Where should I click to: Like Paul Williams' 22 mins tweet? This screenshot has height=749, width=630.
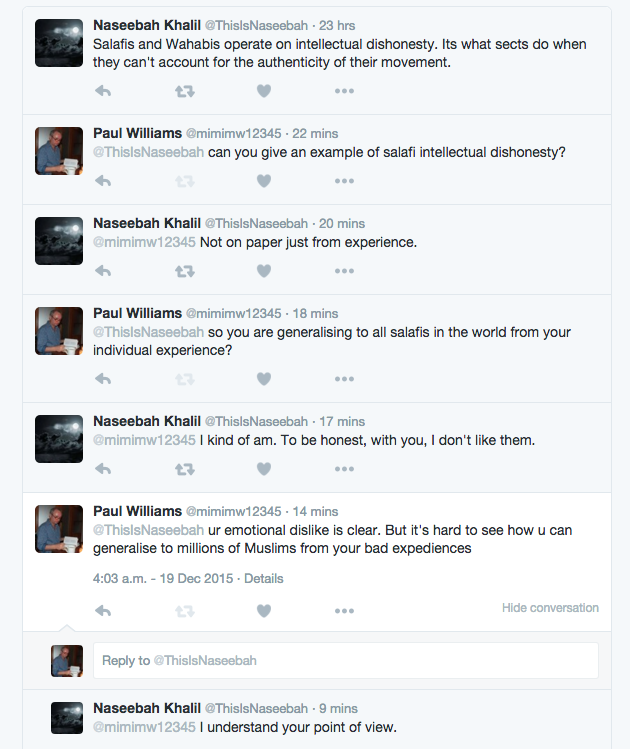[264, 181]
